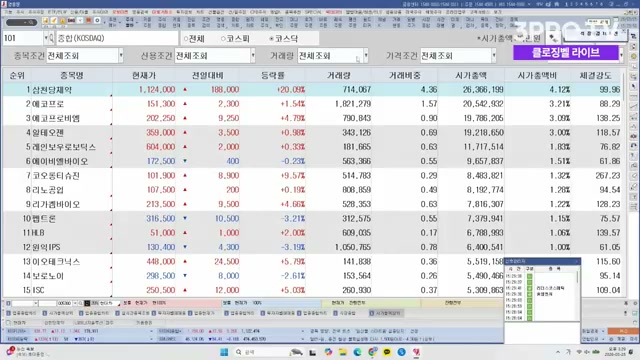Viewport: 640px width, 360px height.
Task: Select the 알테오젠 stock name
Action: pos(48,133)
